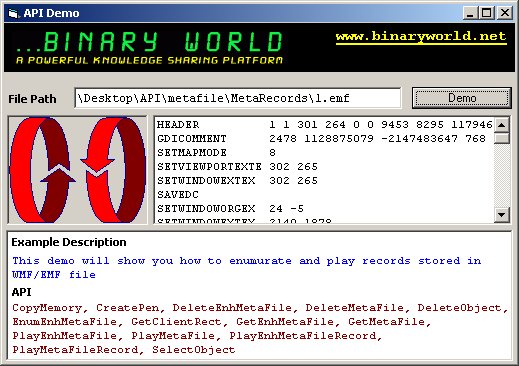Select the SAVEDC record row
Image resolution: width=519 pixels, height=366 pixels.
[324, 195]
